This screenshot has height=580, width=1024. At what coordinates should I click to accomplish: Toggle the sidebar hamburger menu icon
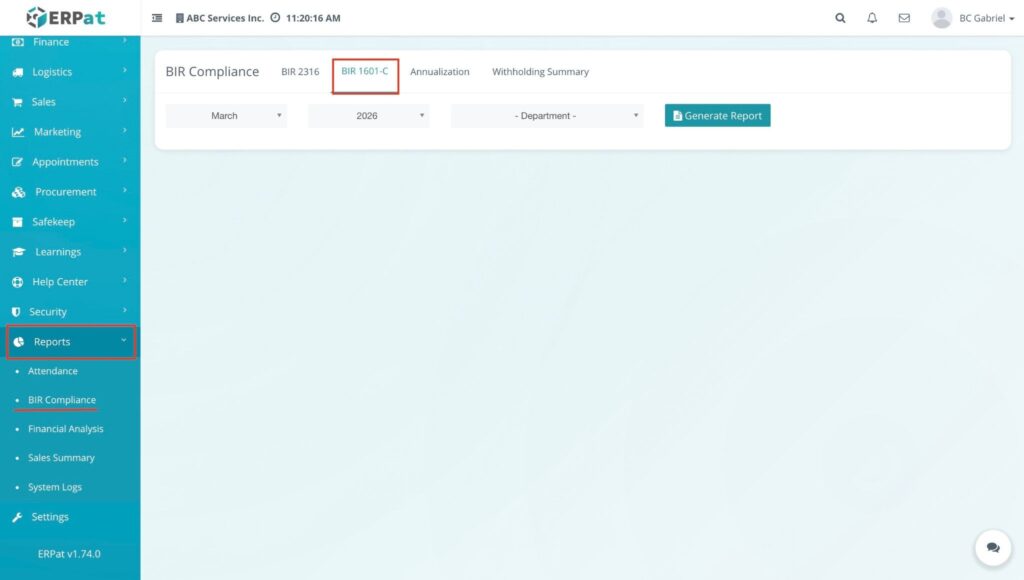tap(157, 18)
